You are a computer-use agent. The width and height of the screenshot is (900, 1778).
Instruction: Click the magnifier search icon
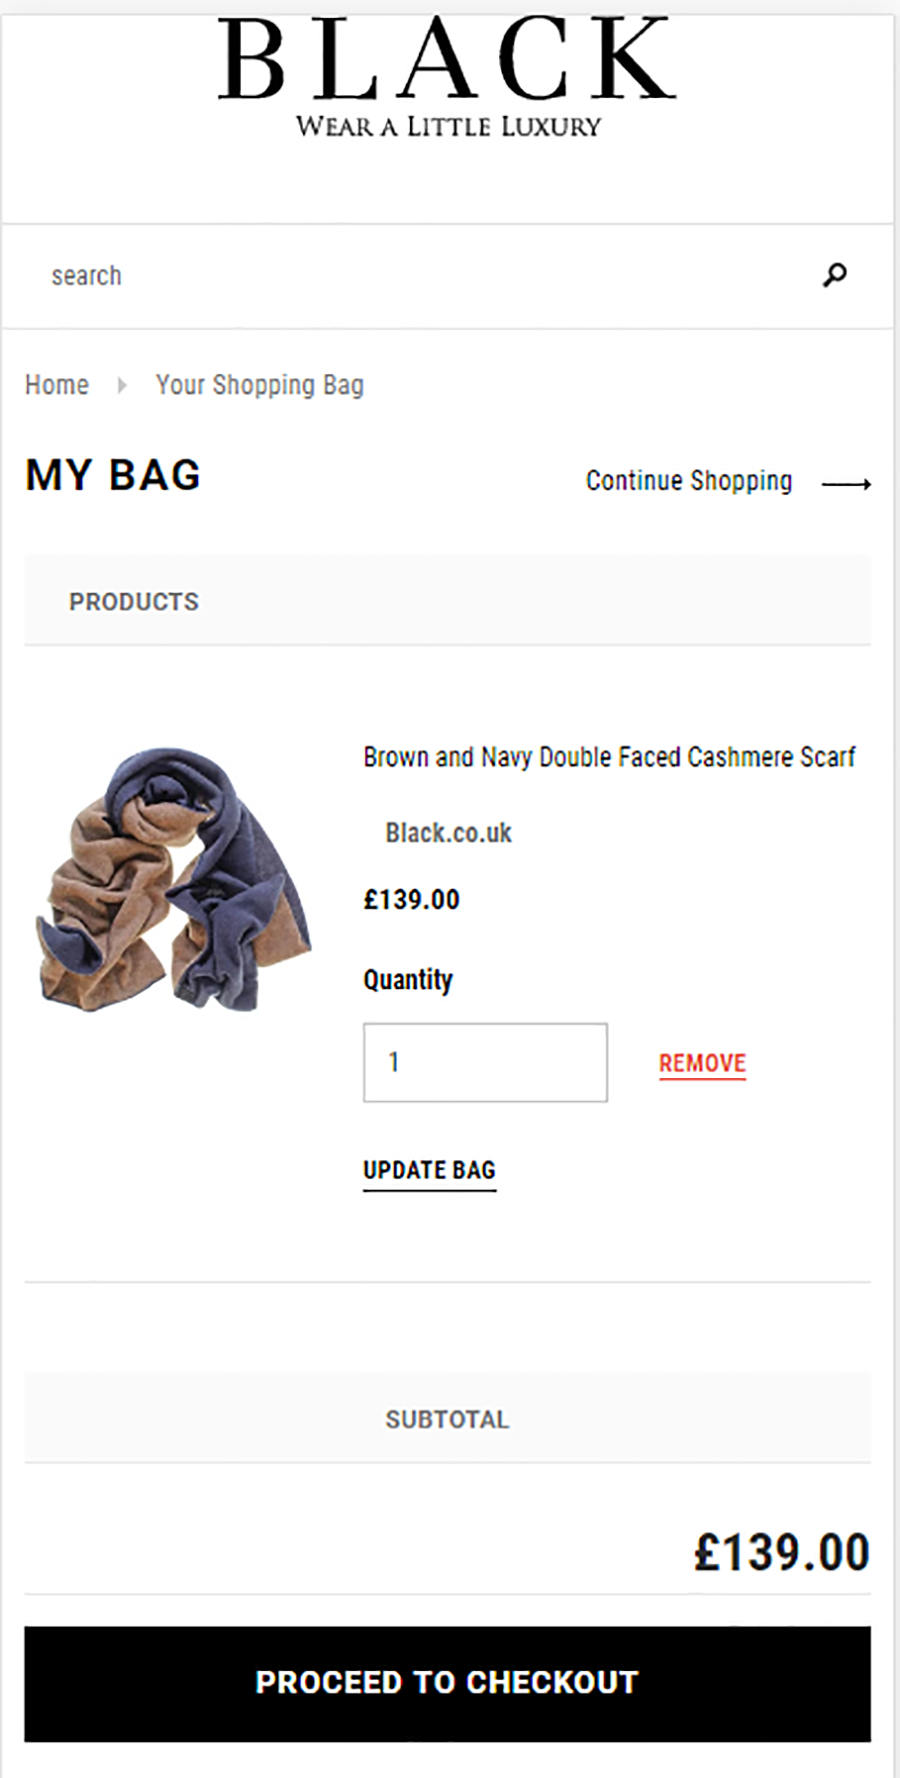[835, 275]
